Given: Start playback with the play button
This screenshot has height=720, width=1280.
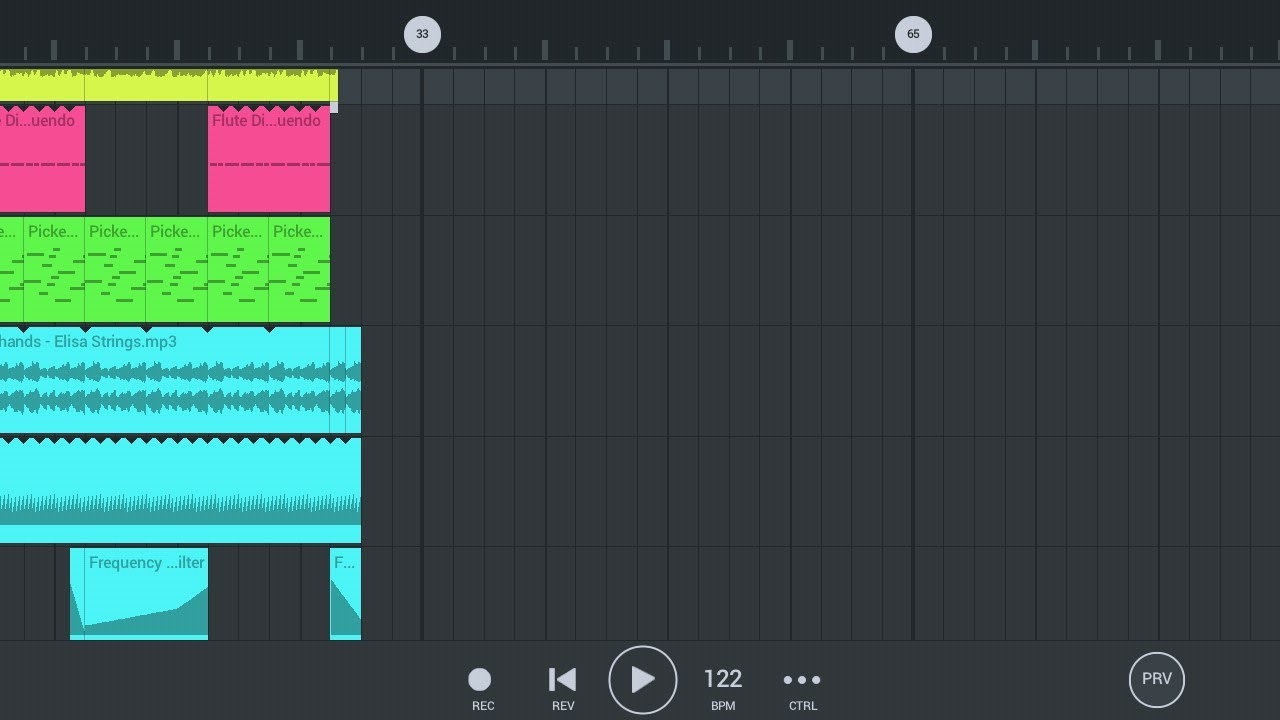Looking at the screenshot, I should [643, 680].
